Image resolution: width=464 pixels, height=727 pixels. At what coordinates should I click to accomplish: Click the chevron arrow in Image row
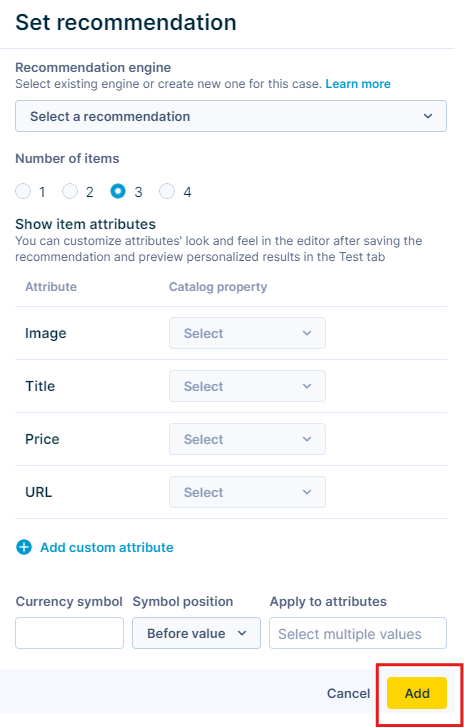click(x=306, y=333)
